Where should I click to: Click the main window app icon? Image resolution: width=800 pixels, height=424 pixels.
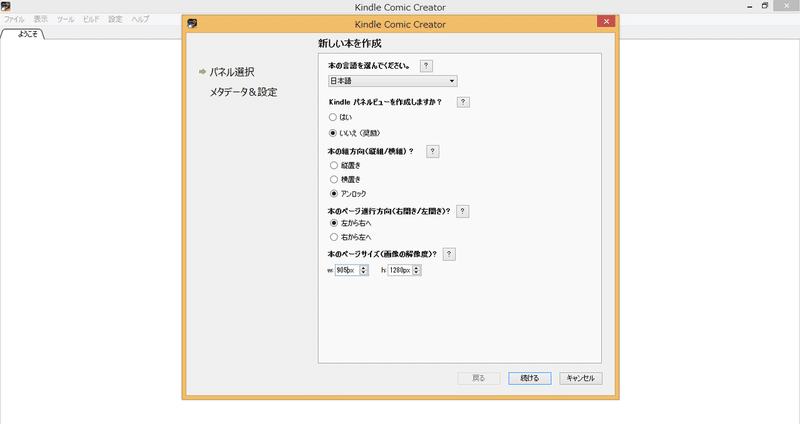6,6
